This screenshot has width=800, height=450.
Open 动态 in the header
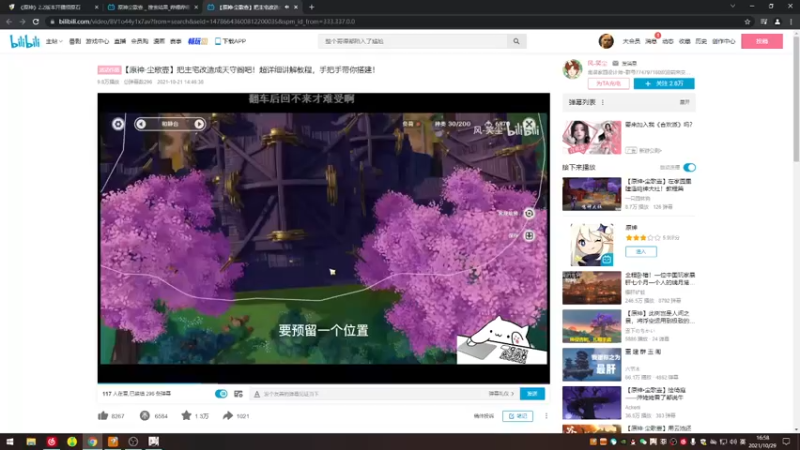[x=668, y=41]
